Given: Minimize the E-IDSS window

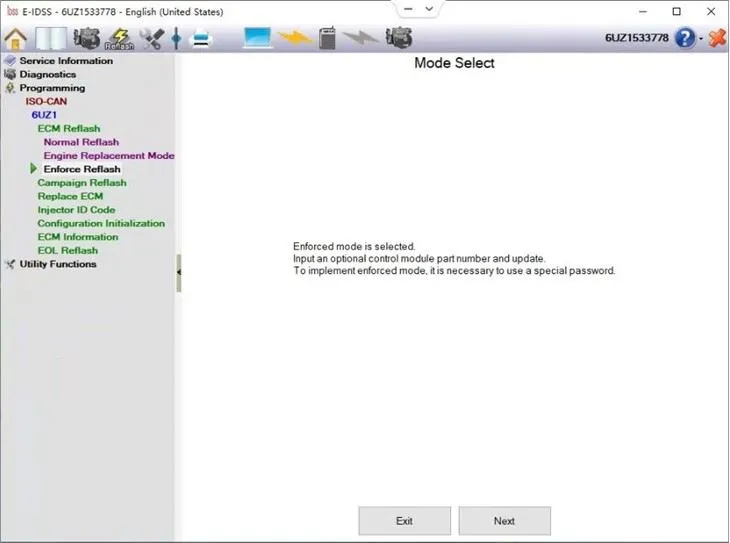Looking at the screenshot, I should tap(643, 11).
